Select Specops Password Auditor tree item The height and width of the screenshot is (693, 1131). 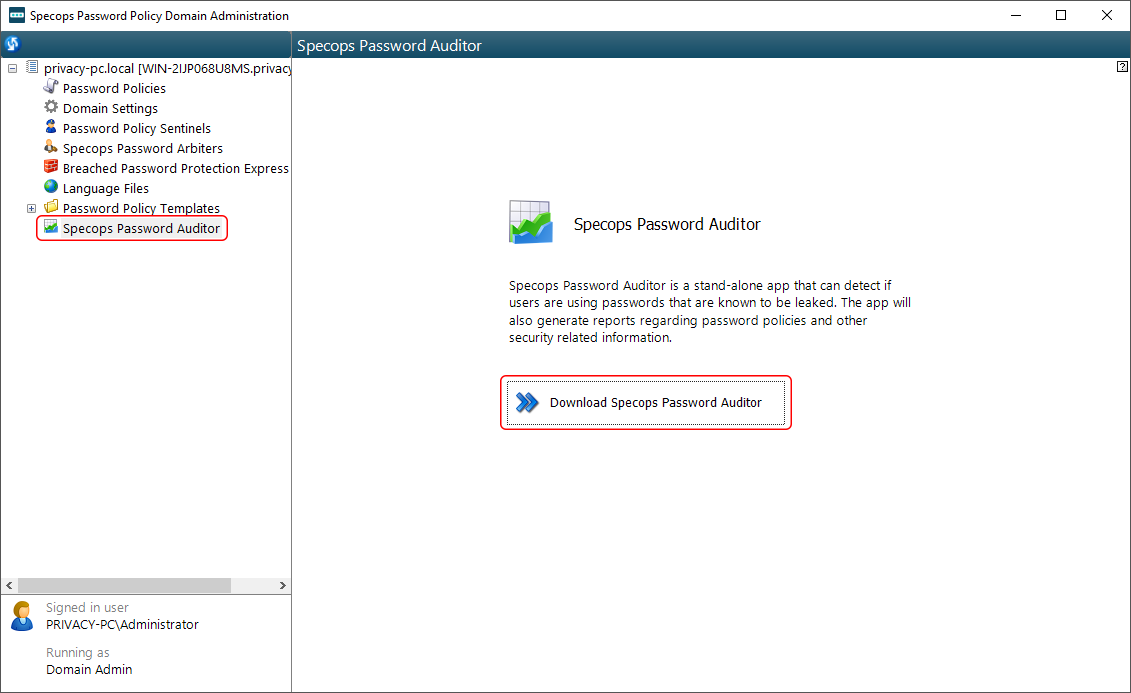point(141,229)
